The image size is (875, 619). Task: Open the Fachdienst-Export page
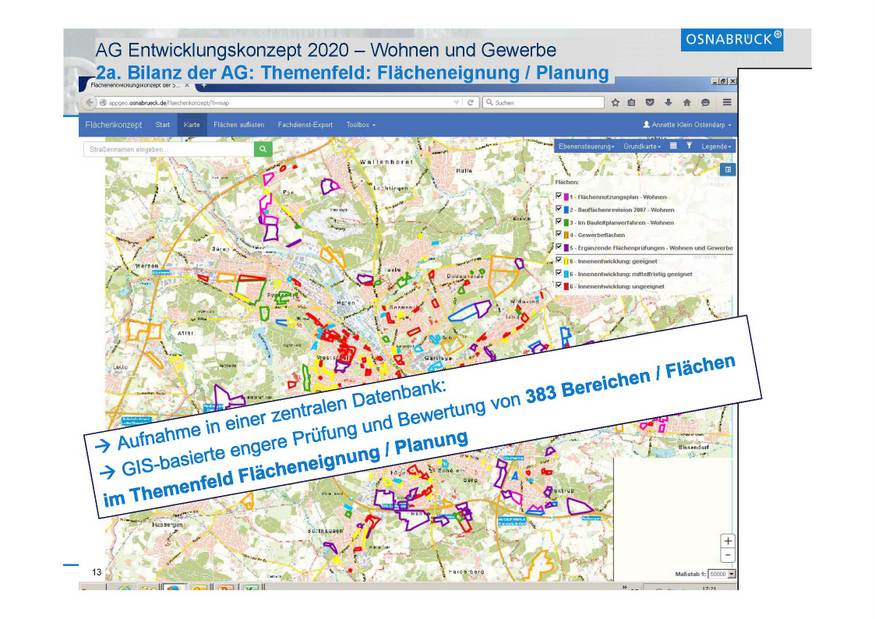tap(304, 125)
